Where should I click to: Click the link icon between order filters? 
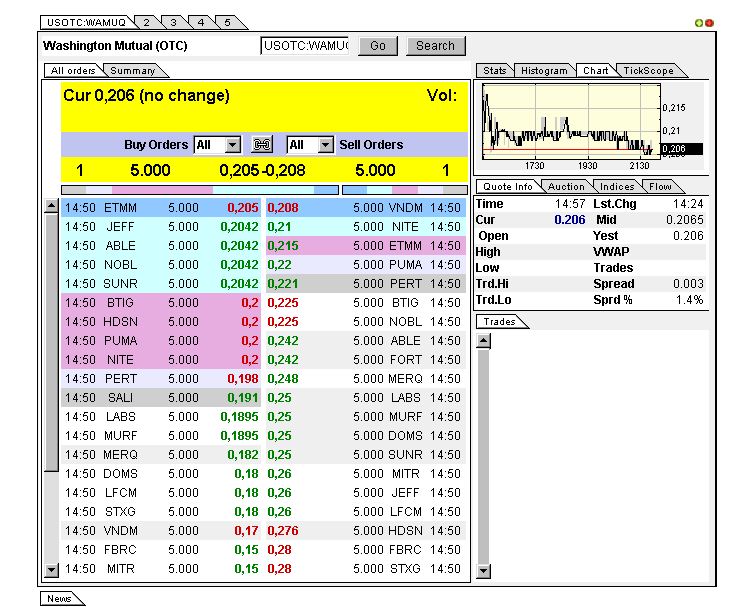(262, 144)
